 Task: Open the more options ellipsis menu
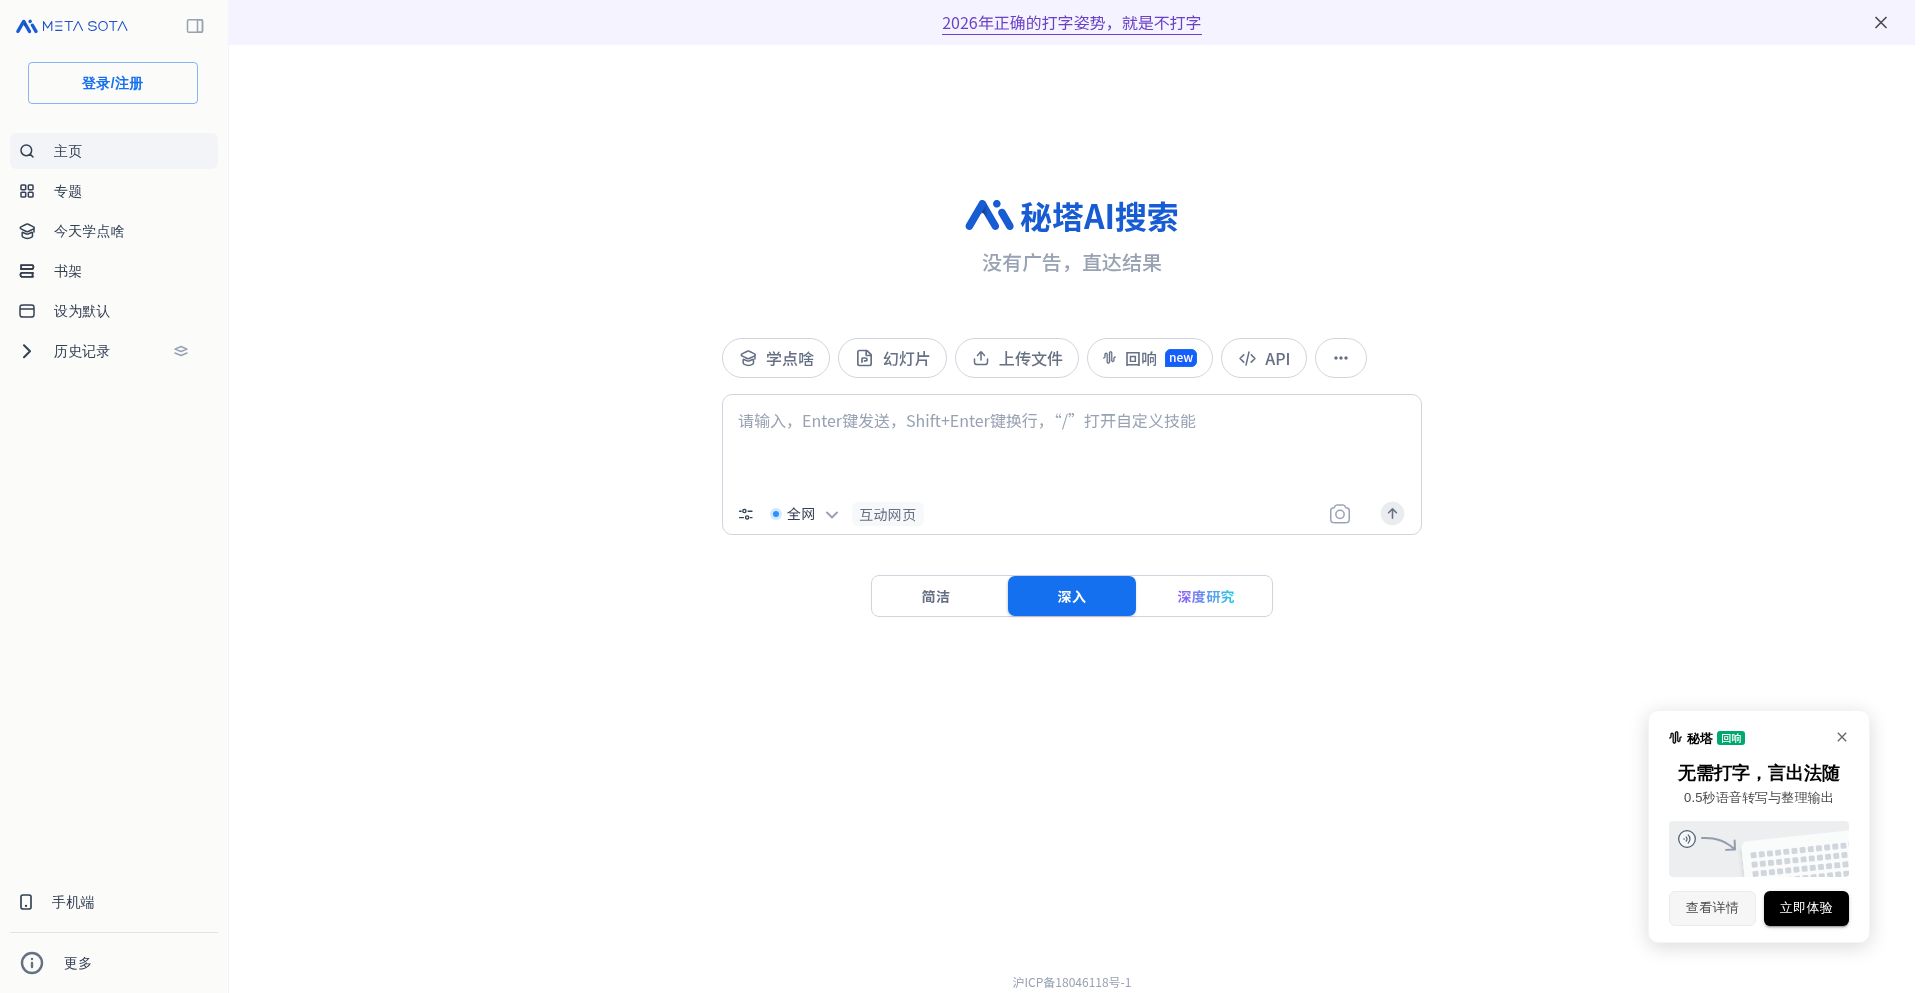click(1341, 358)
